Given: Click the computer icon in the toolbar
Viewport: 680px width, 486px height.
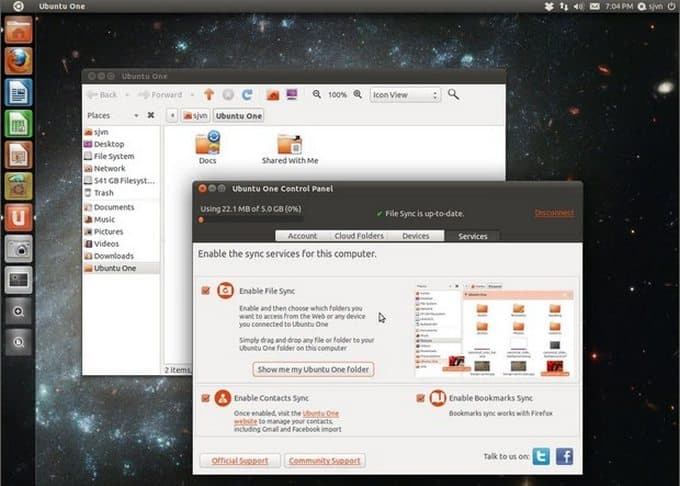Looking at the screenshot, I should pos(292,95).
